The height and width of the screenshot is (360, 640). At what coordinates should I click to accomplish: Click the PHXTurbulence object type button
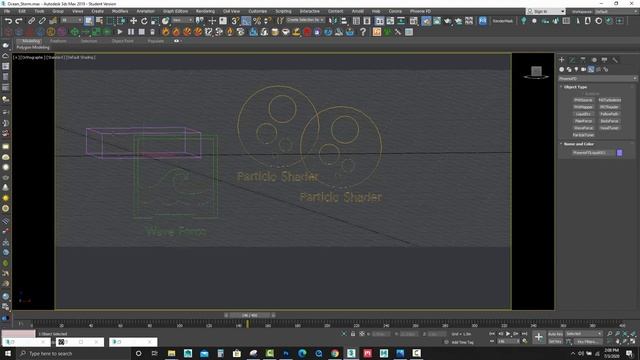(x=610, y=100)
